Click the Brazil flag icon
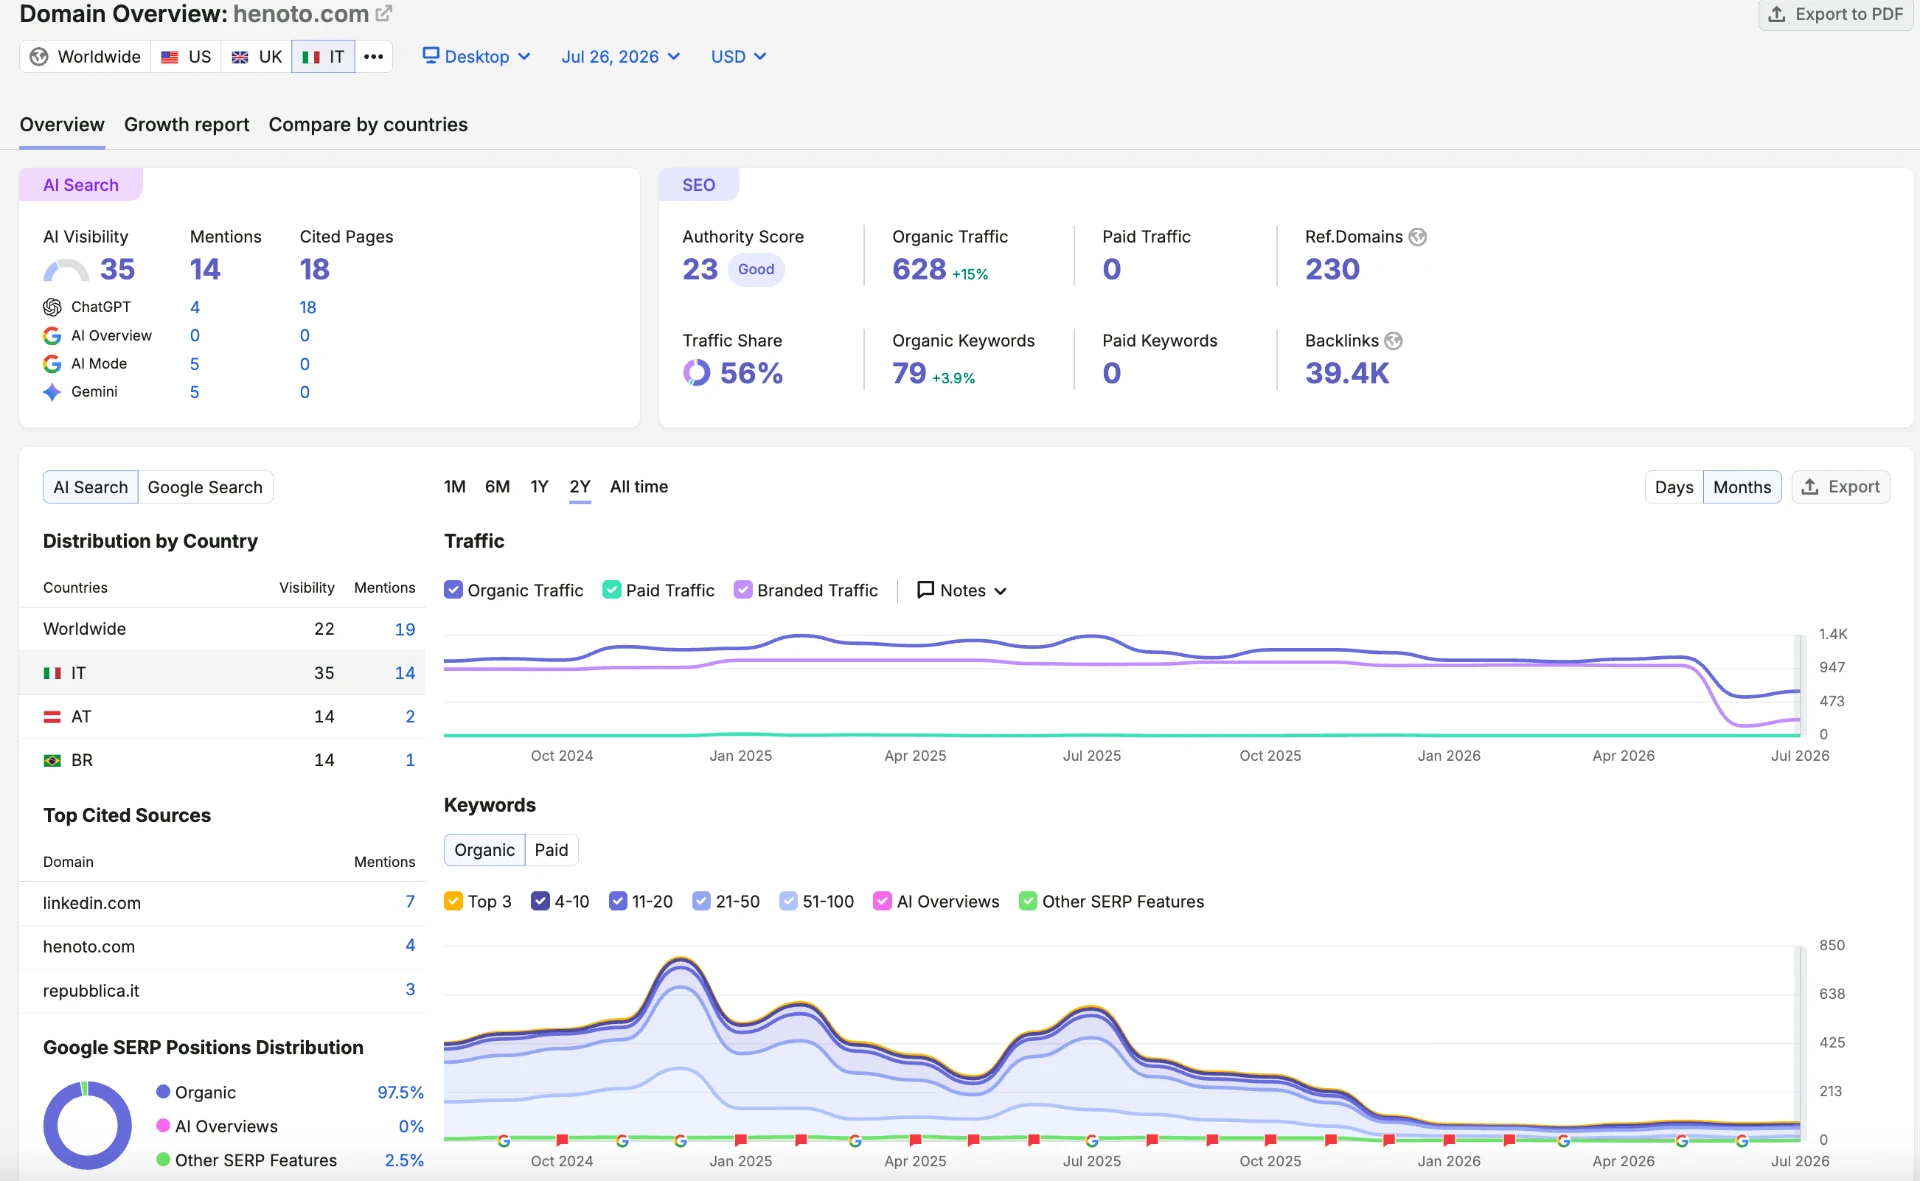The height and width of the screenshot is (1181, 1920). [52, 761]
